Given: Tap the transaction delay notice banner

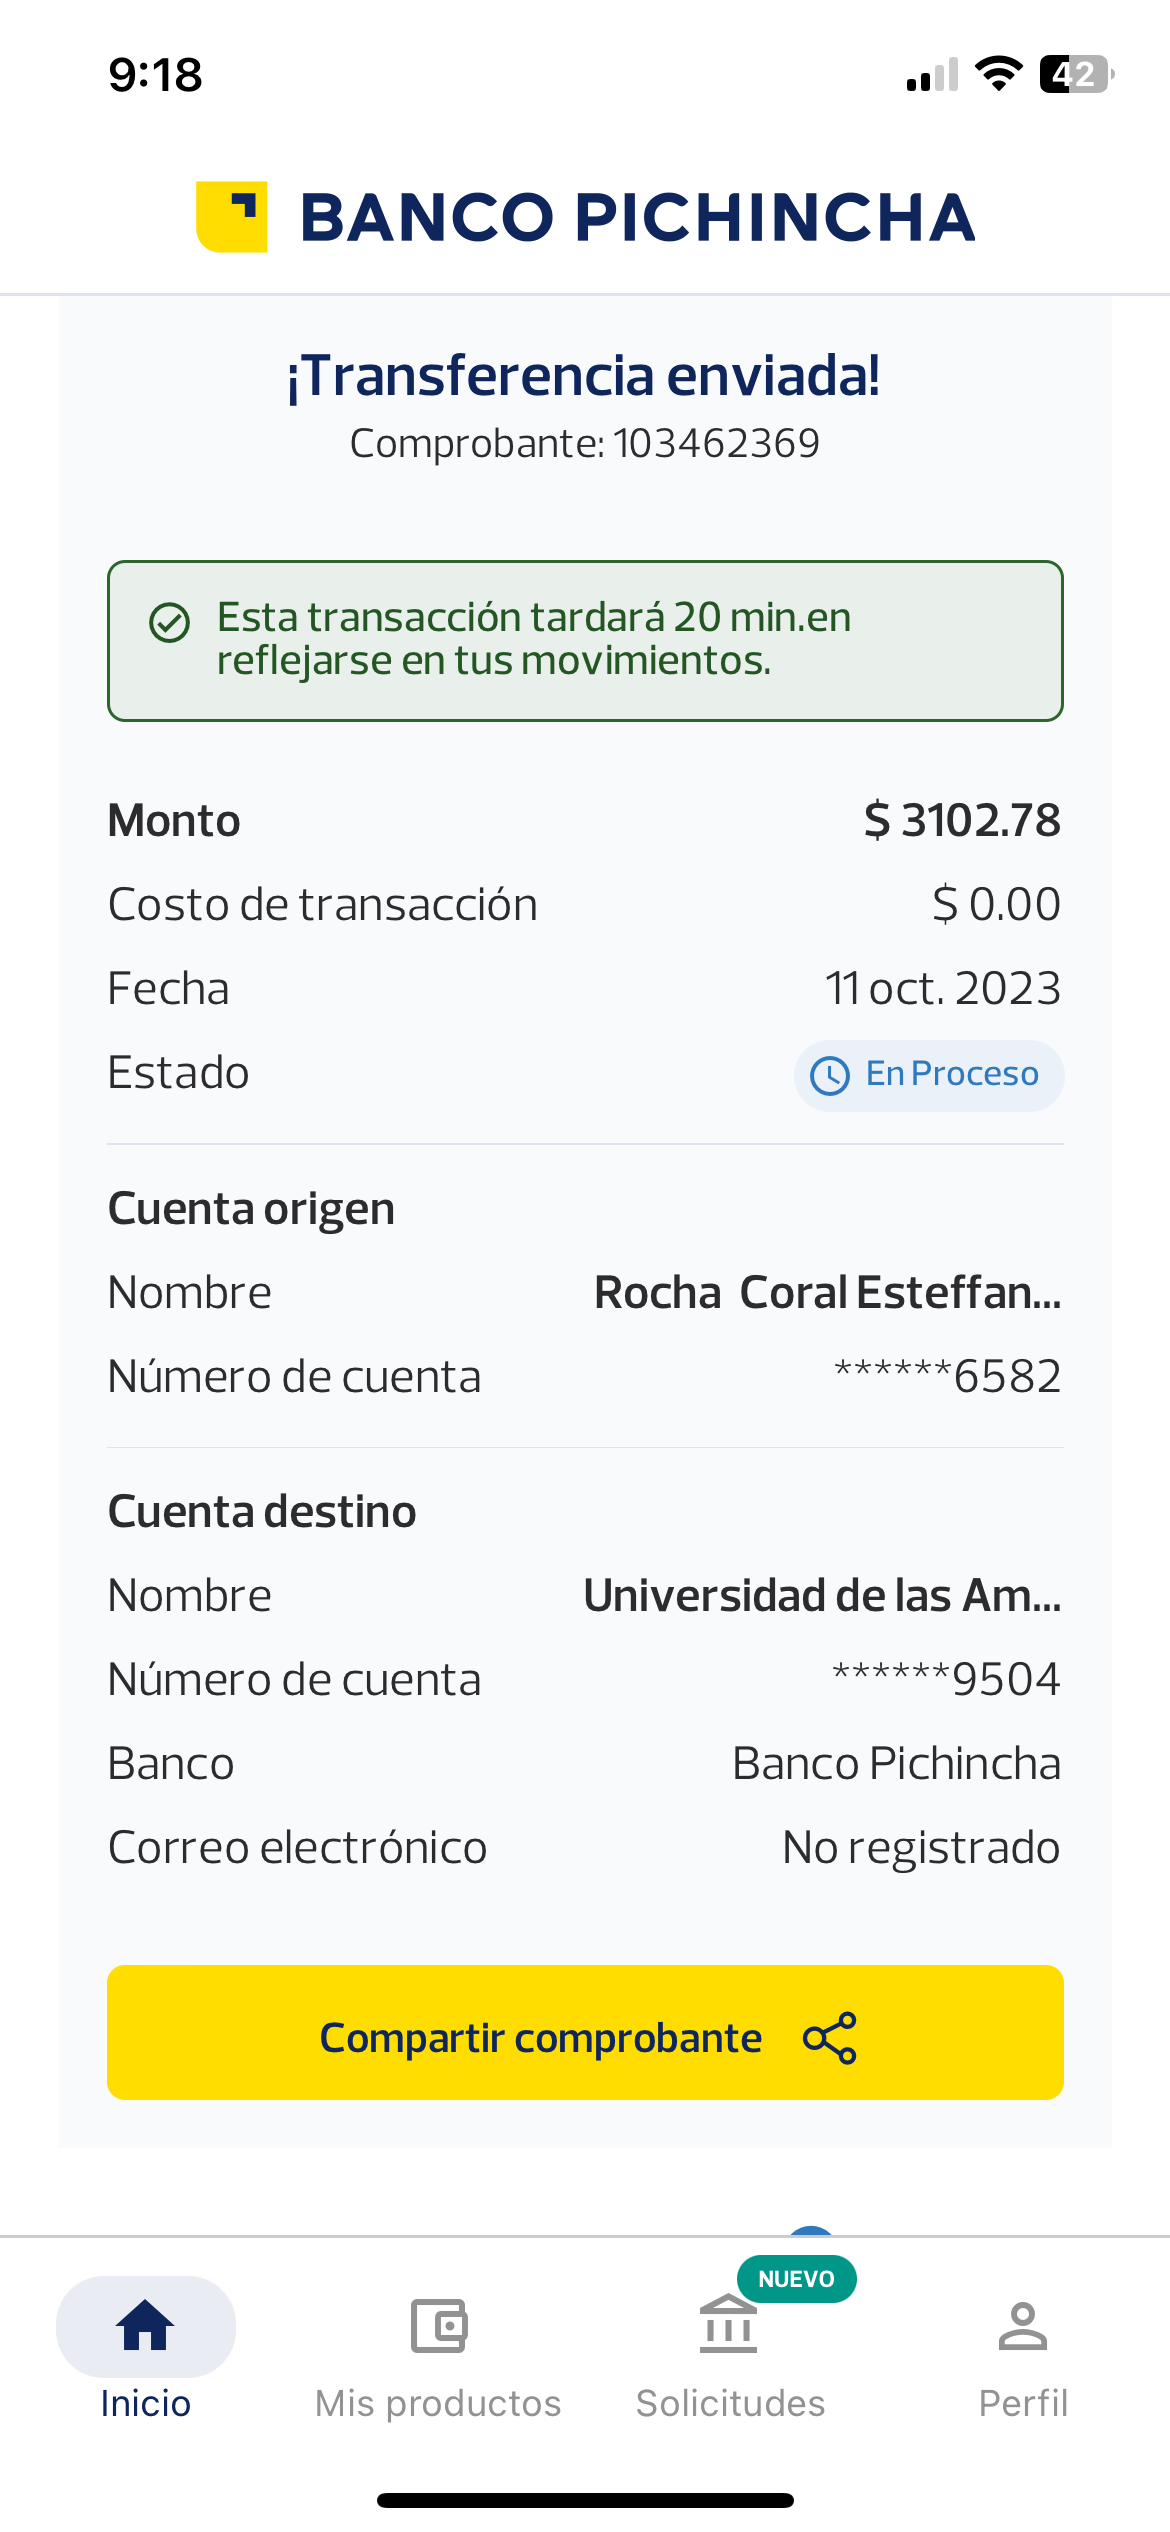Looking at the screenshot, I should [x=585, y=640].
